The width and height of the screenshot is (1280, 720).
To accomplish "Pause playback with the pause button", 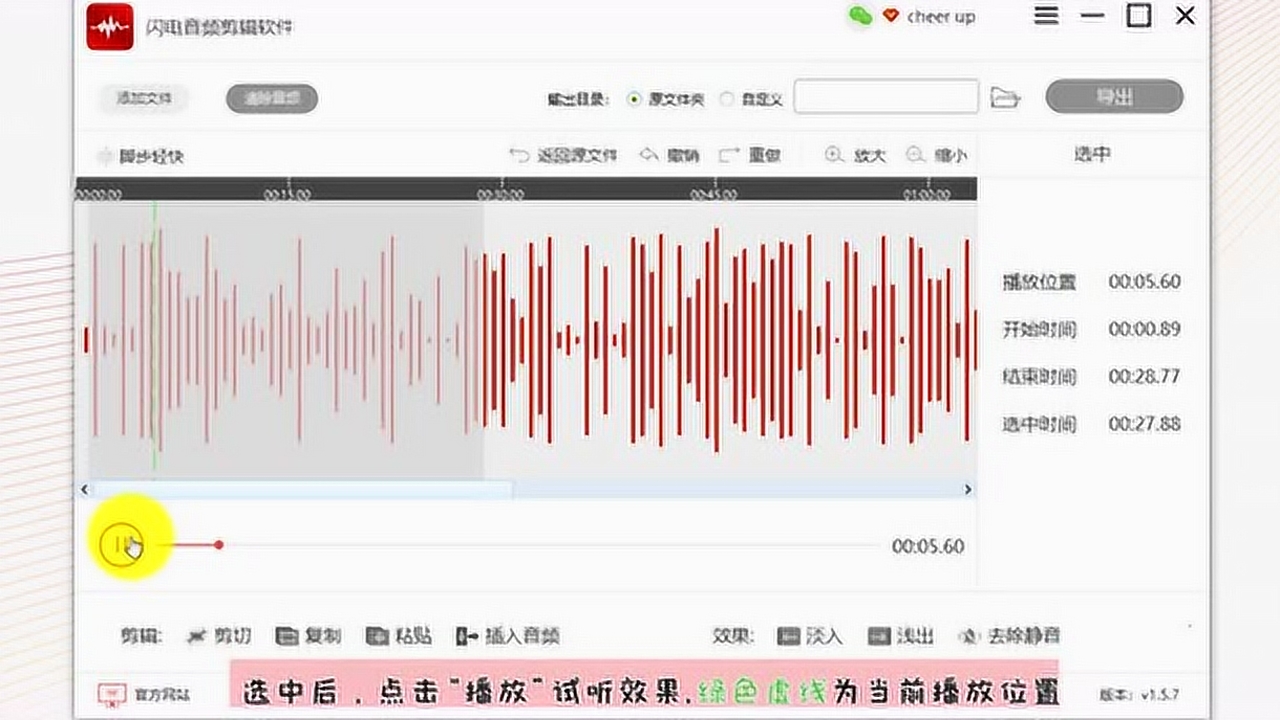I will click(122, 545).
